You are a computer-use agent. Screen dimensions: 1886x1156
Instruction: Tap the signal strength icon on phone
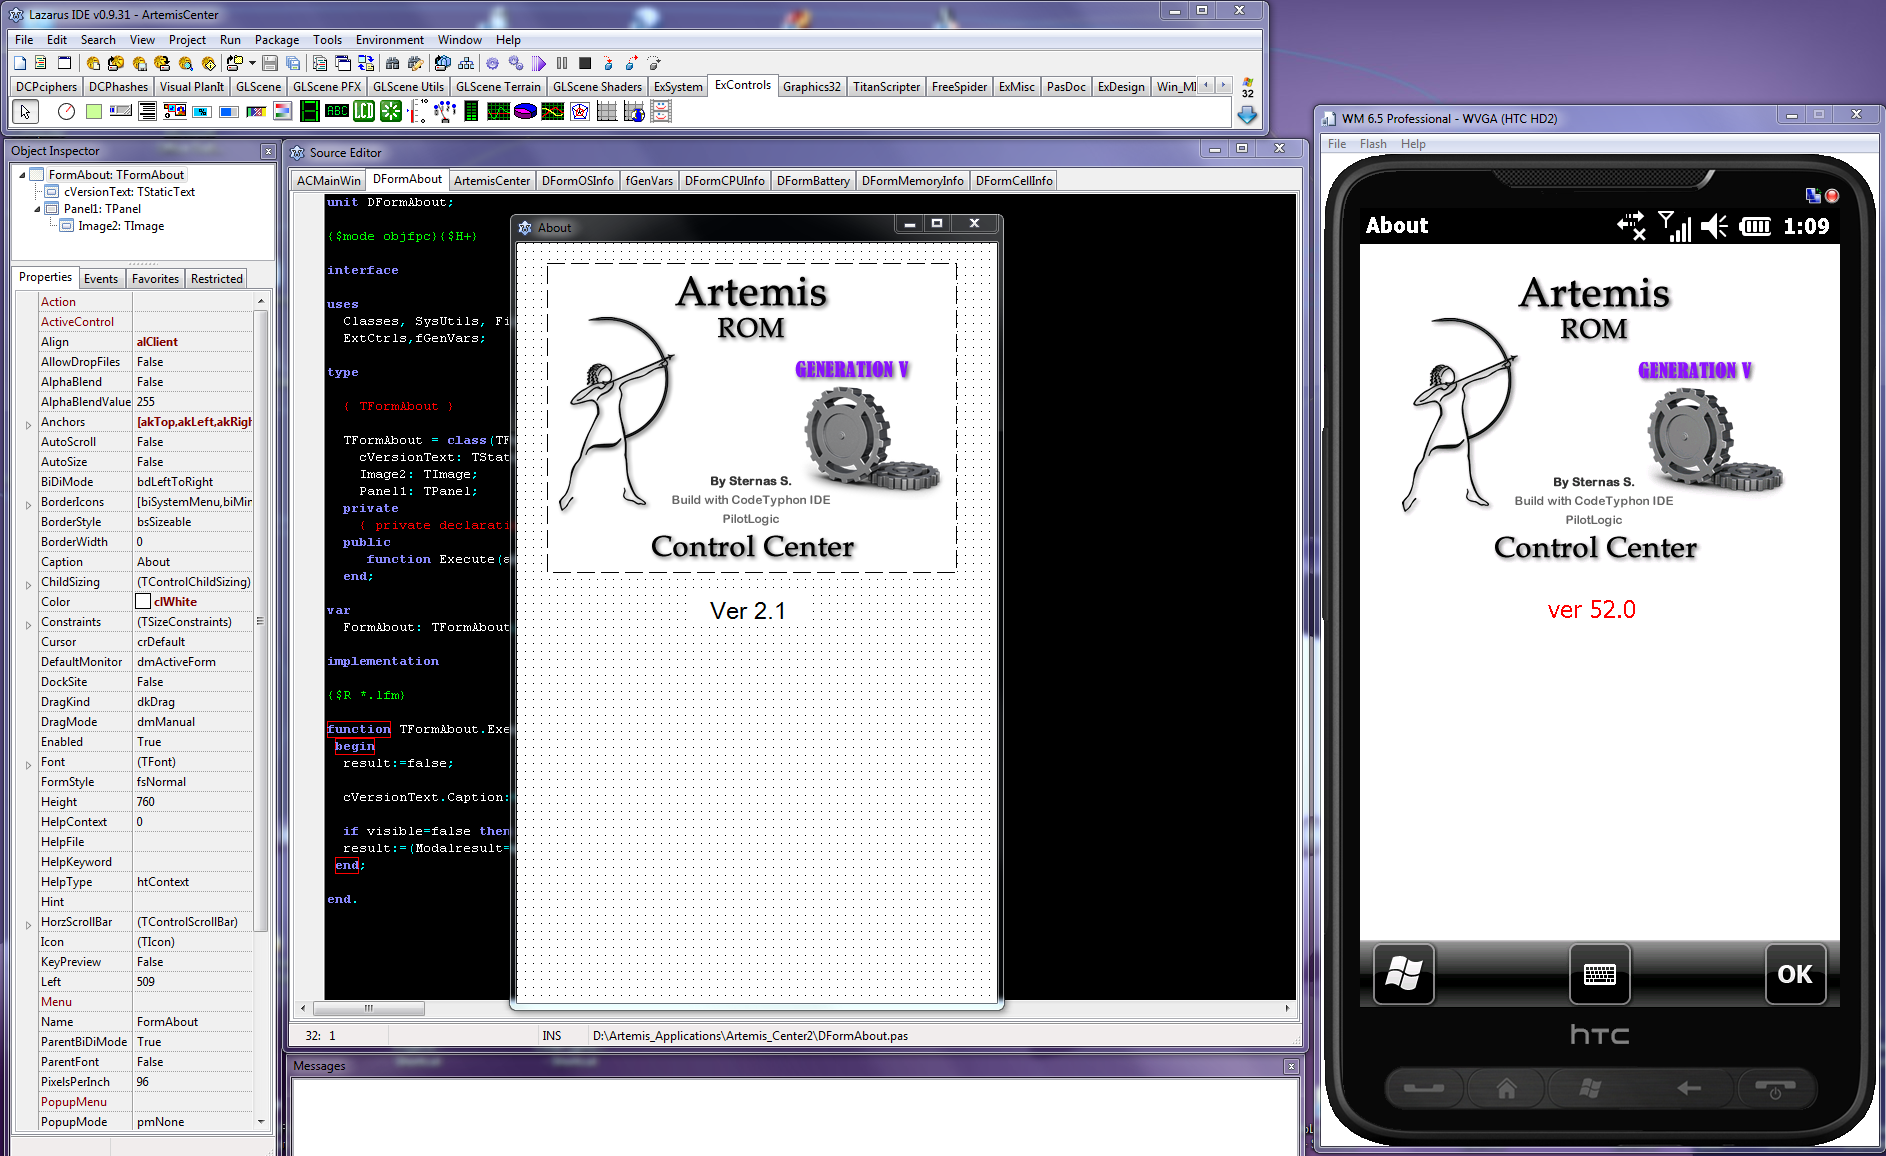click(x=1675, y=226)
